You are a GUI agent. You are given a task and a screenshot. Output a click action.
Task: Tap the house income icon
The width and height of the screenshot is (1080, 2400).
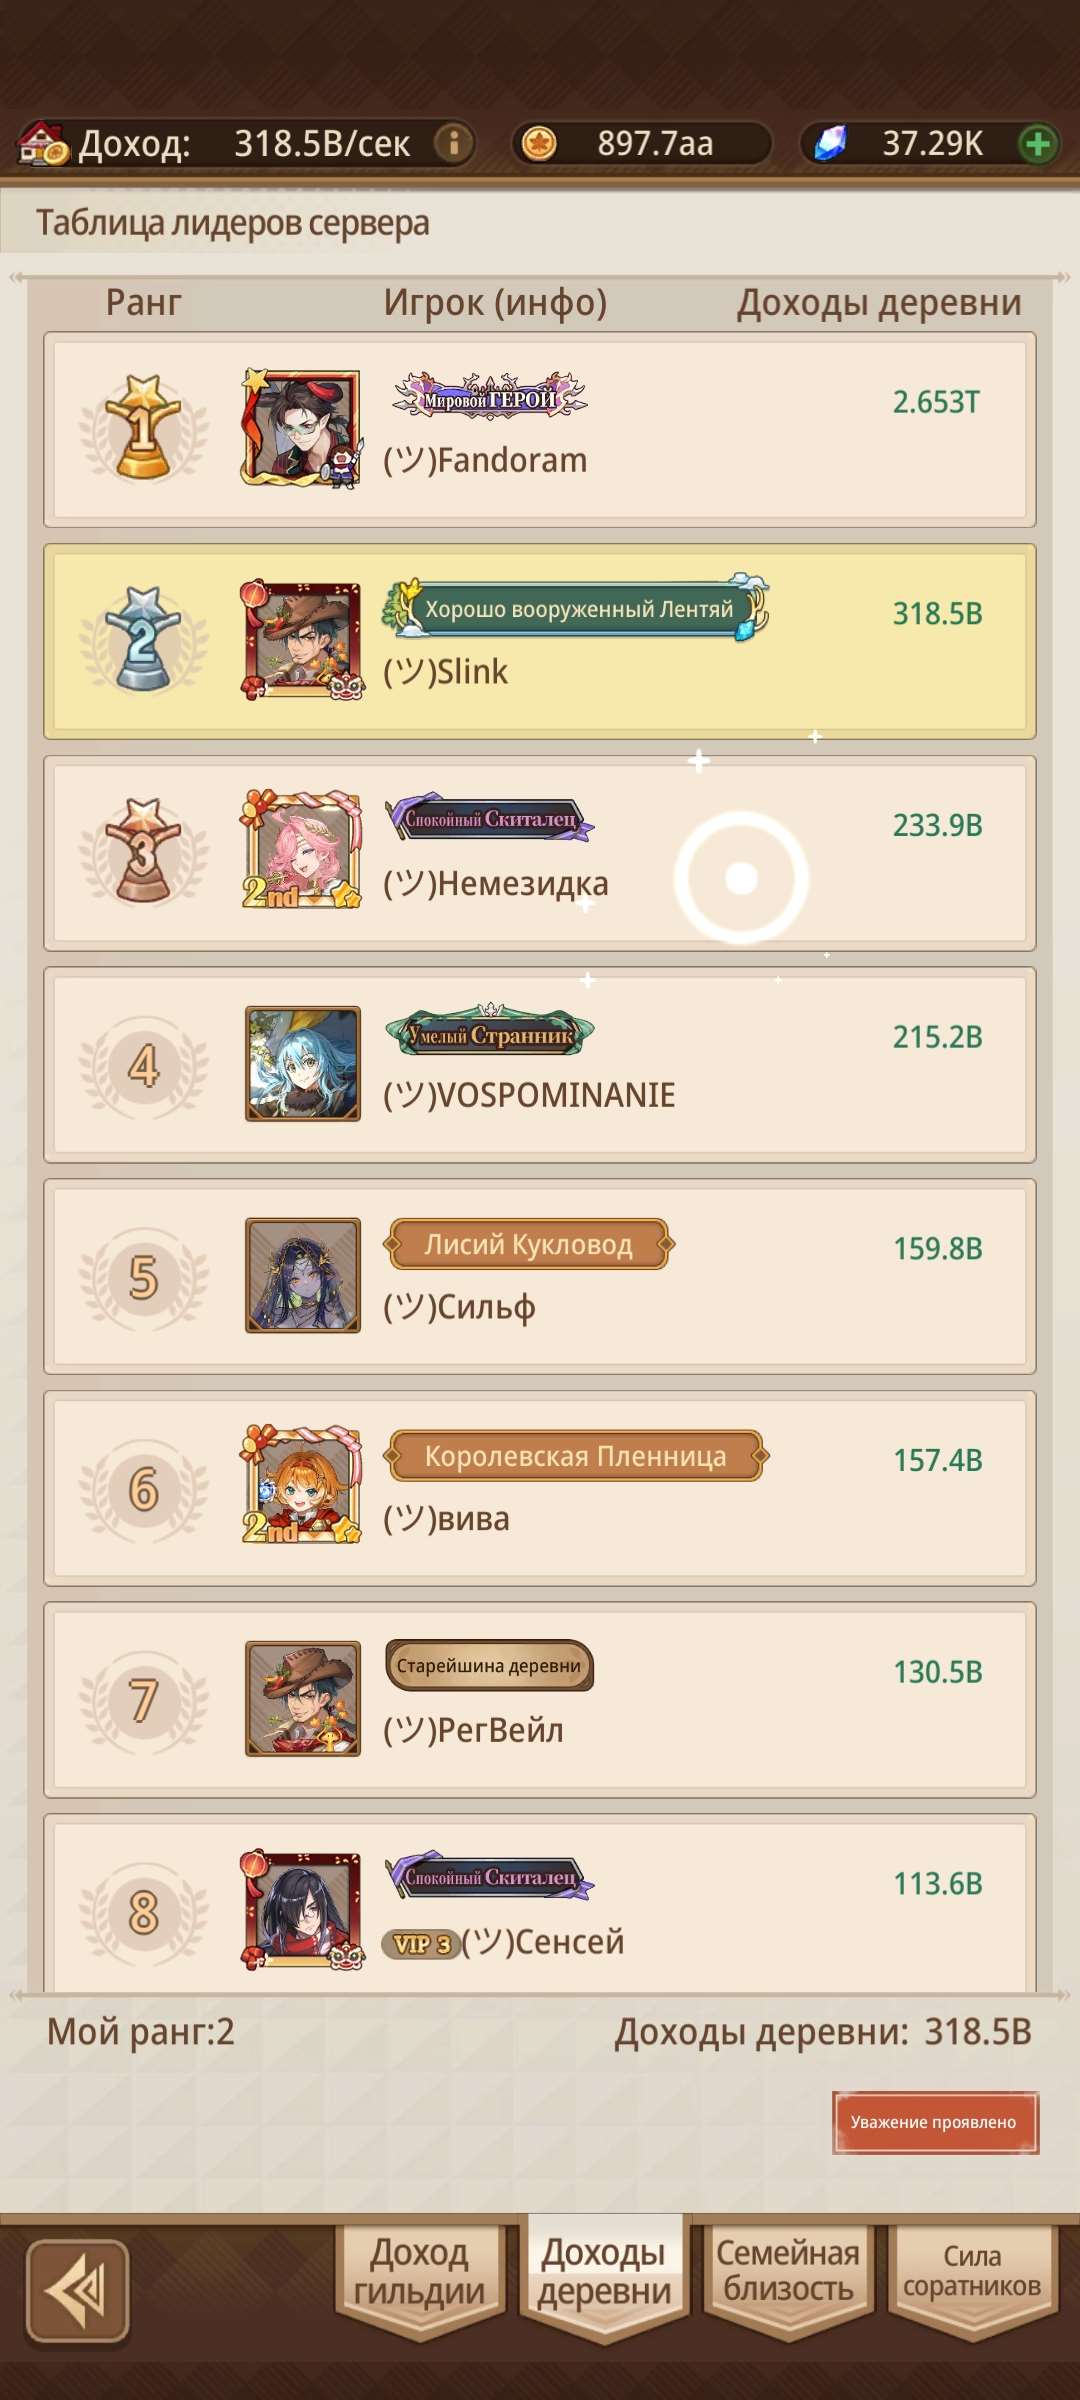44,143
